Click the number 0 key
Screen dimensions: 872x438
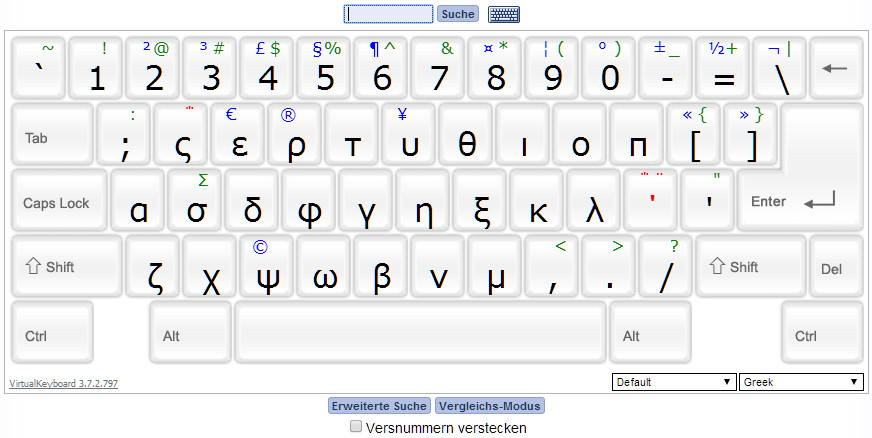tap(608, 68)
